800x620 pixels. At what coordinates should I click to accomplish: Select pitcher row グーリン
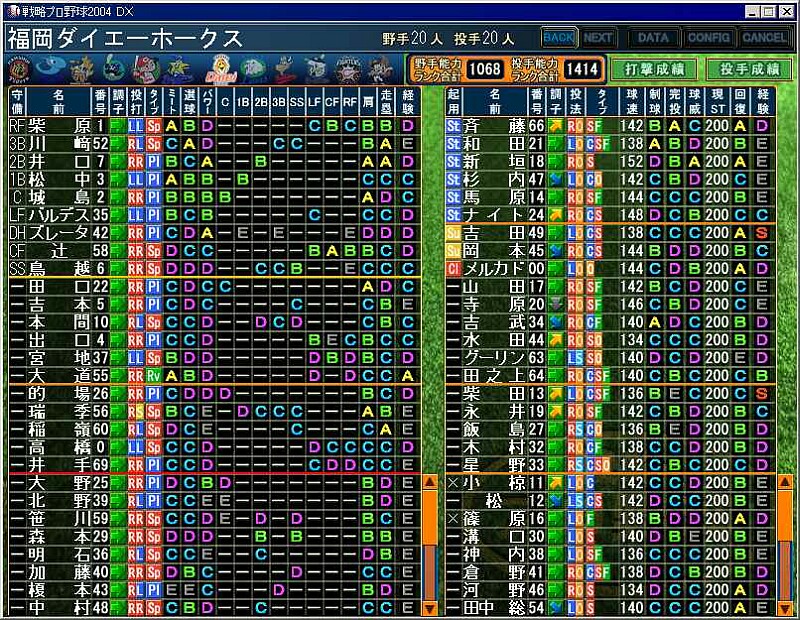tap(610, 358)
